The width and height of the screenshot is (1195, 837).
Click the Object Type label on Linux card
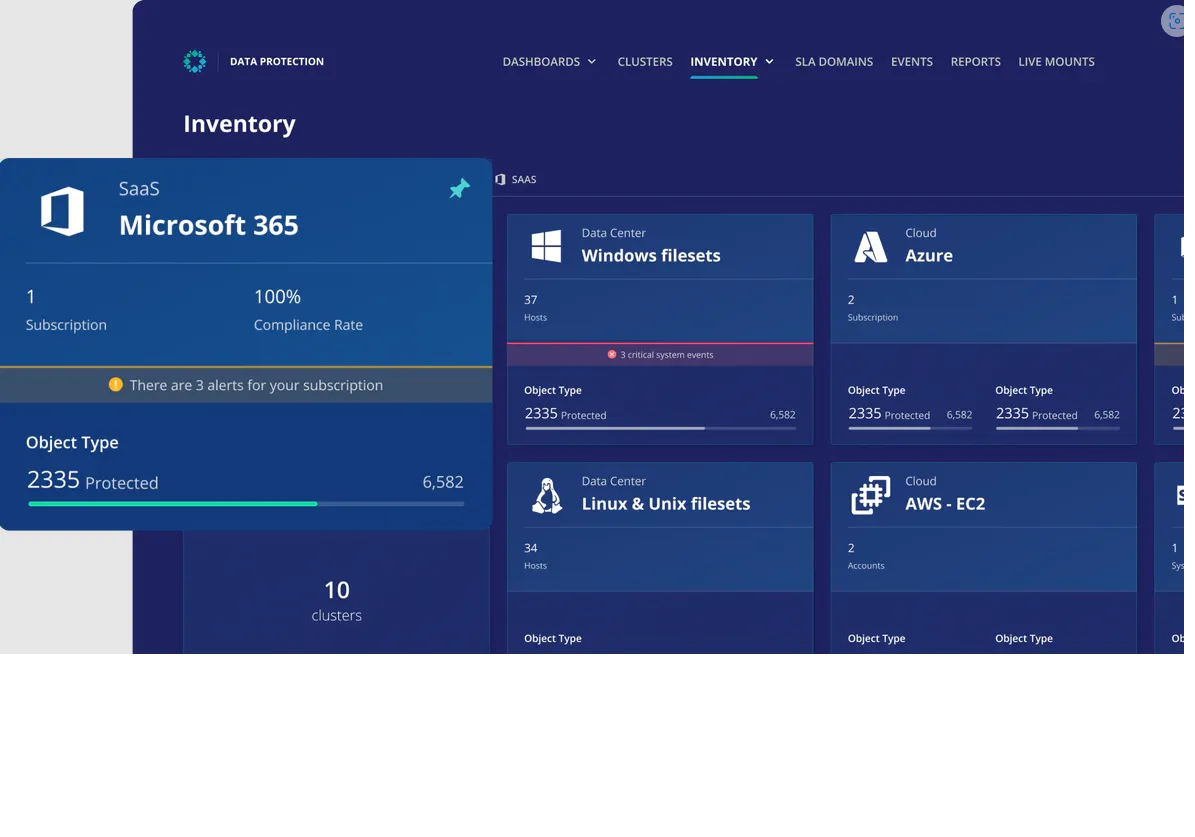pyautogui.click(x=553, y=638)
